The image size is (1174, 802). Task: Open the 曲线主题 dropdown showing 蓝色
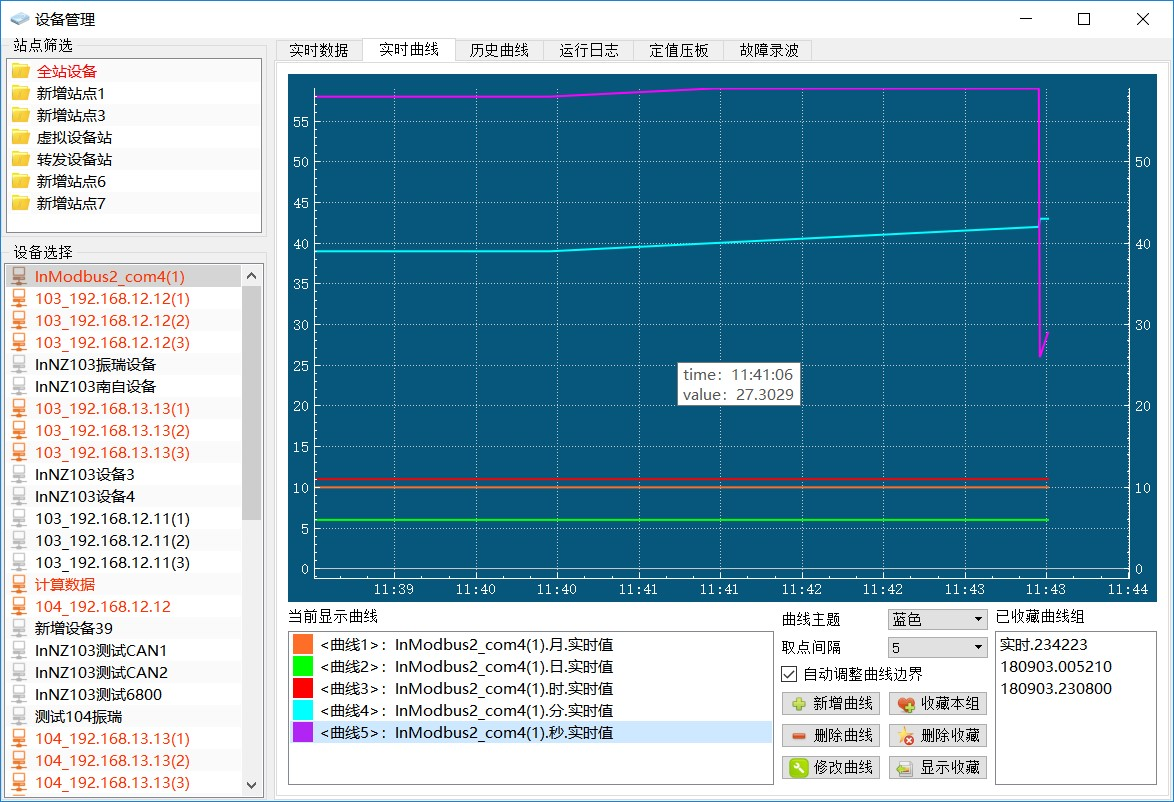(x=937, y=620)
